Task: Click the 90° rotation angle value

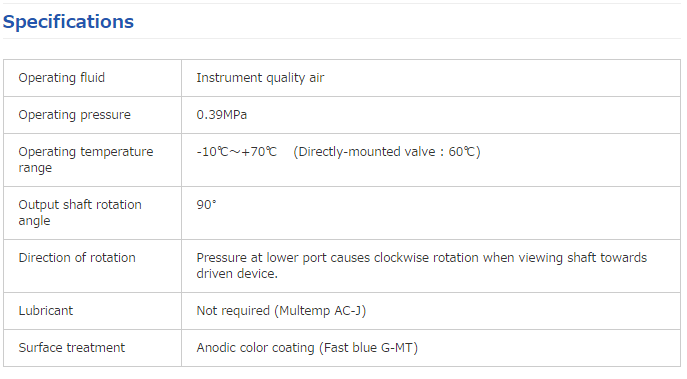Action: click(206, 205)
